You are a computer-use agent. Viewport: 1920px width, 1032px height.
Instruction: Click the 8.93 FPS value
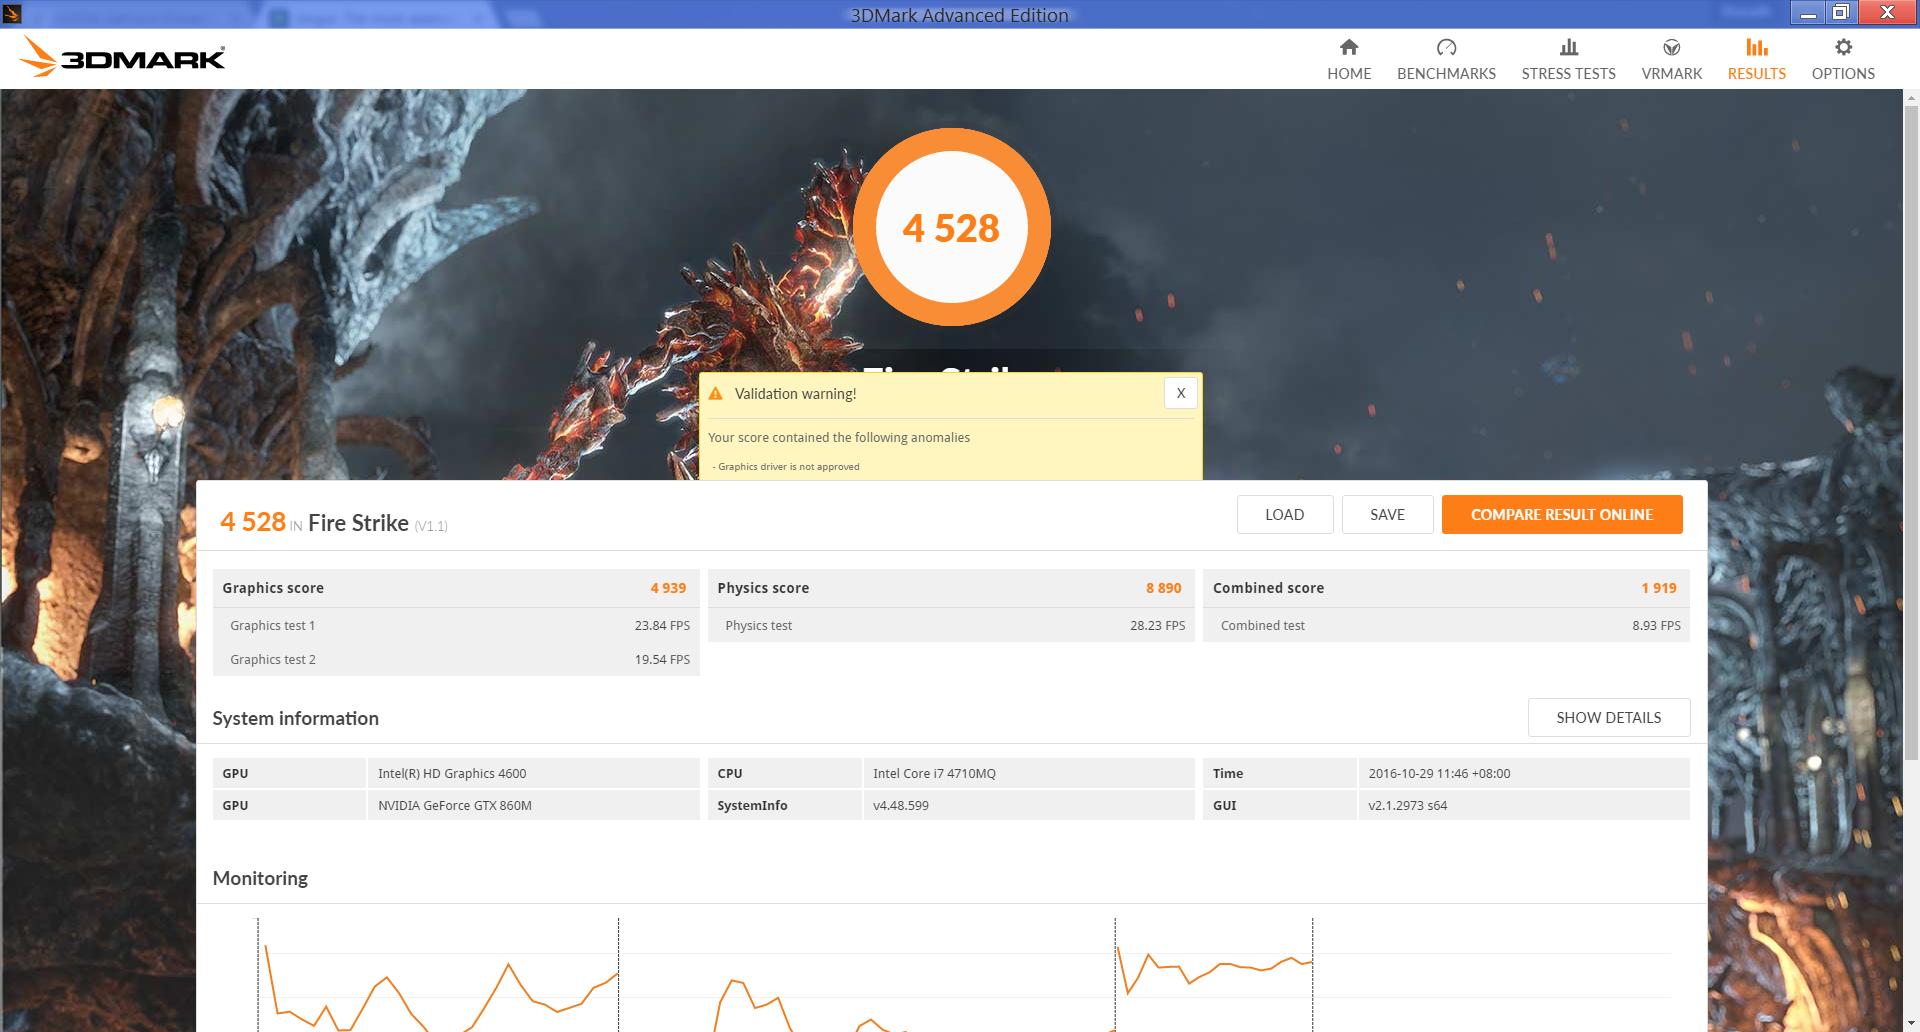1656,625
